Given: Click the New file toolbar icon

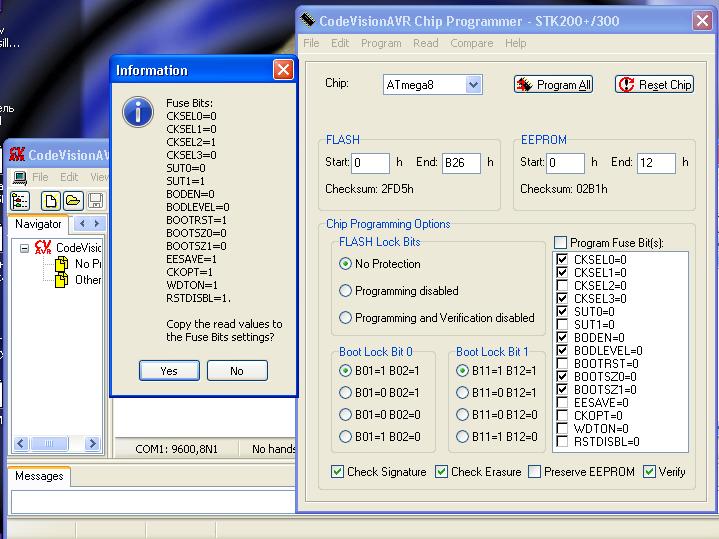Looking at the screenshot, I should pos(51,201).
